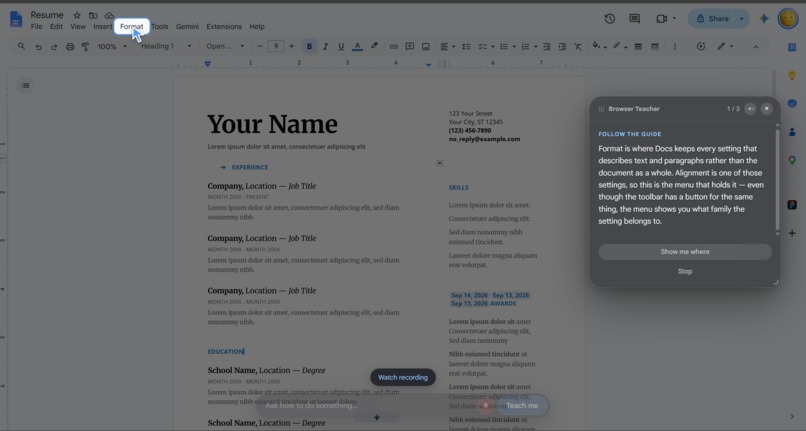This screenshot has width=806, height=431.
Task: Click Stop in Browser Teacher panel
Action: (685, 271)
